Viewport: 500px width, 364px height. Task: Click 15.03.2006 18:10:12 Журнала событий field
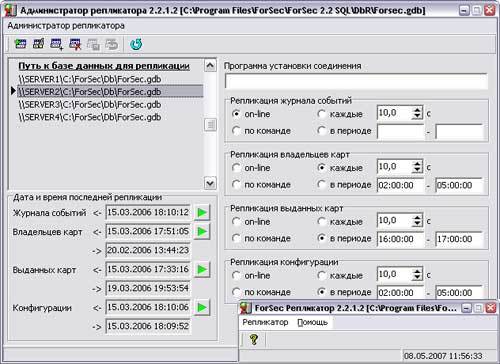tap(148, 212)
